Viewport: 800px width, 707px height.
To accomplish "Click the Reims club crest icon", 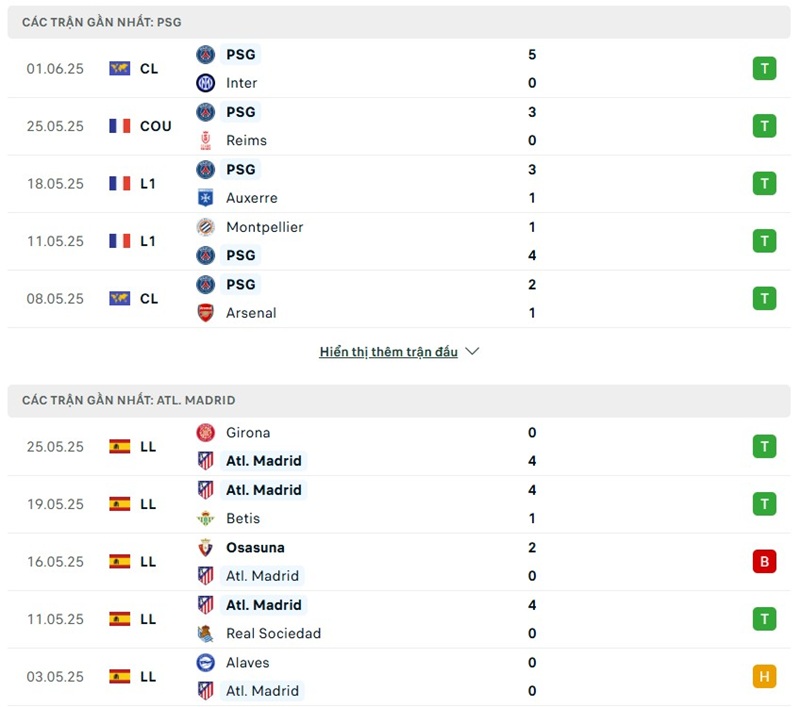I will (x=206, y=140).
